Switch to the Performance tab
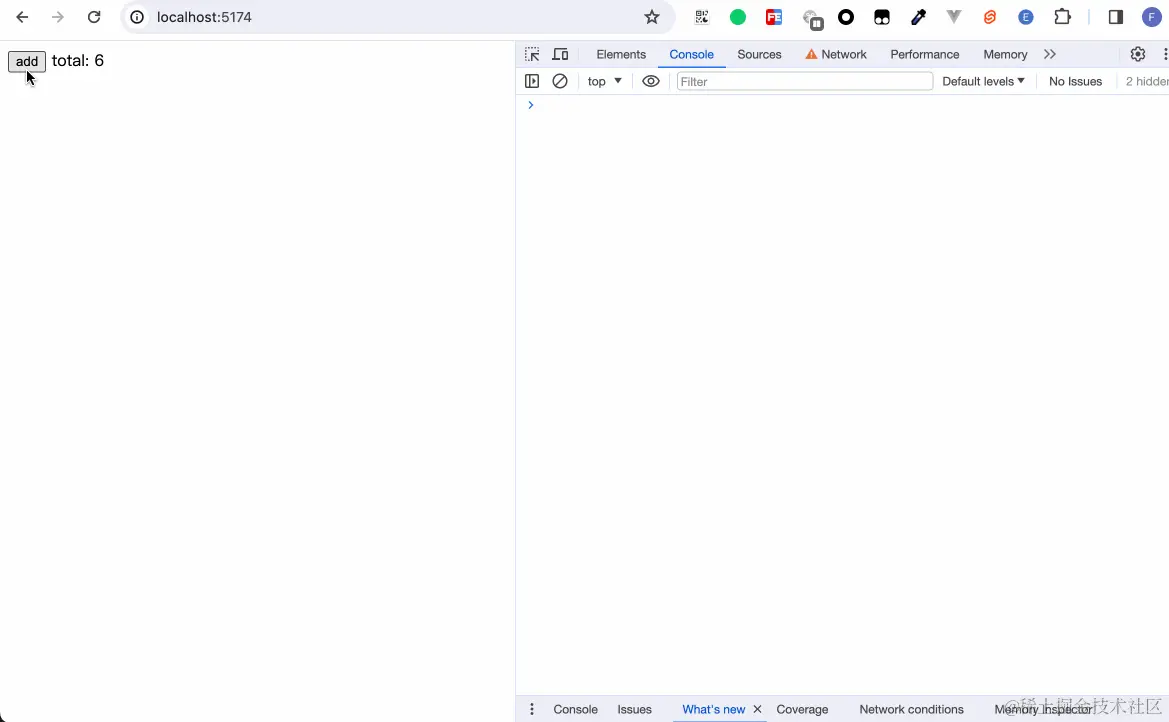 click(924, 54)
